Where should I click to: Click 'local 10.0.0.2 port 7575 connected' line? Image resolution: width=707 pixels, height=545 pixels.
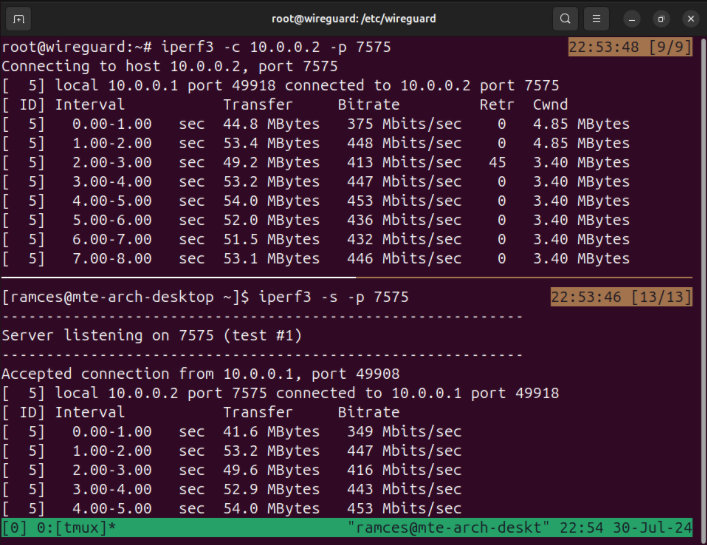tap(280, 393)
